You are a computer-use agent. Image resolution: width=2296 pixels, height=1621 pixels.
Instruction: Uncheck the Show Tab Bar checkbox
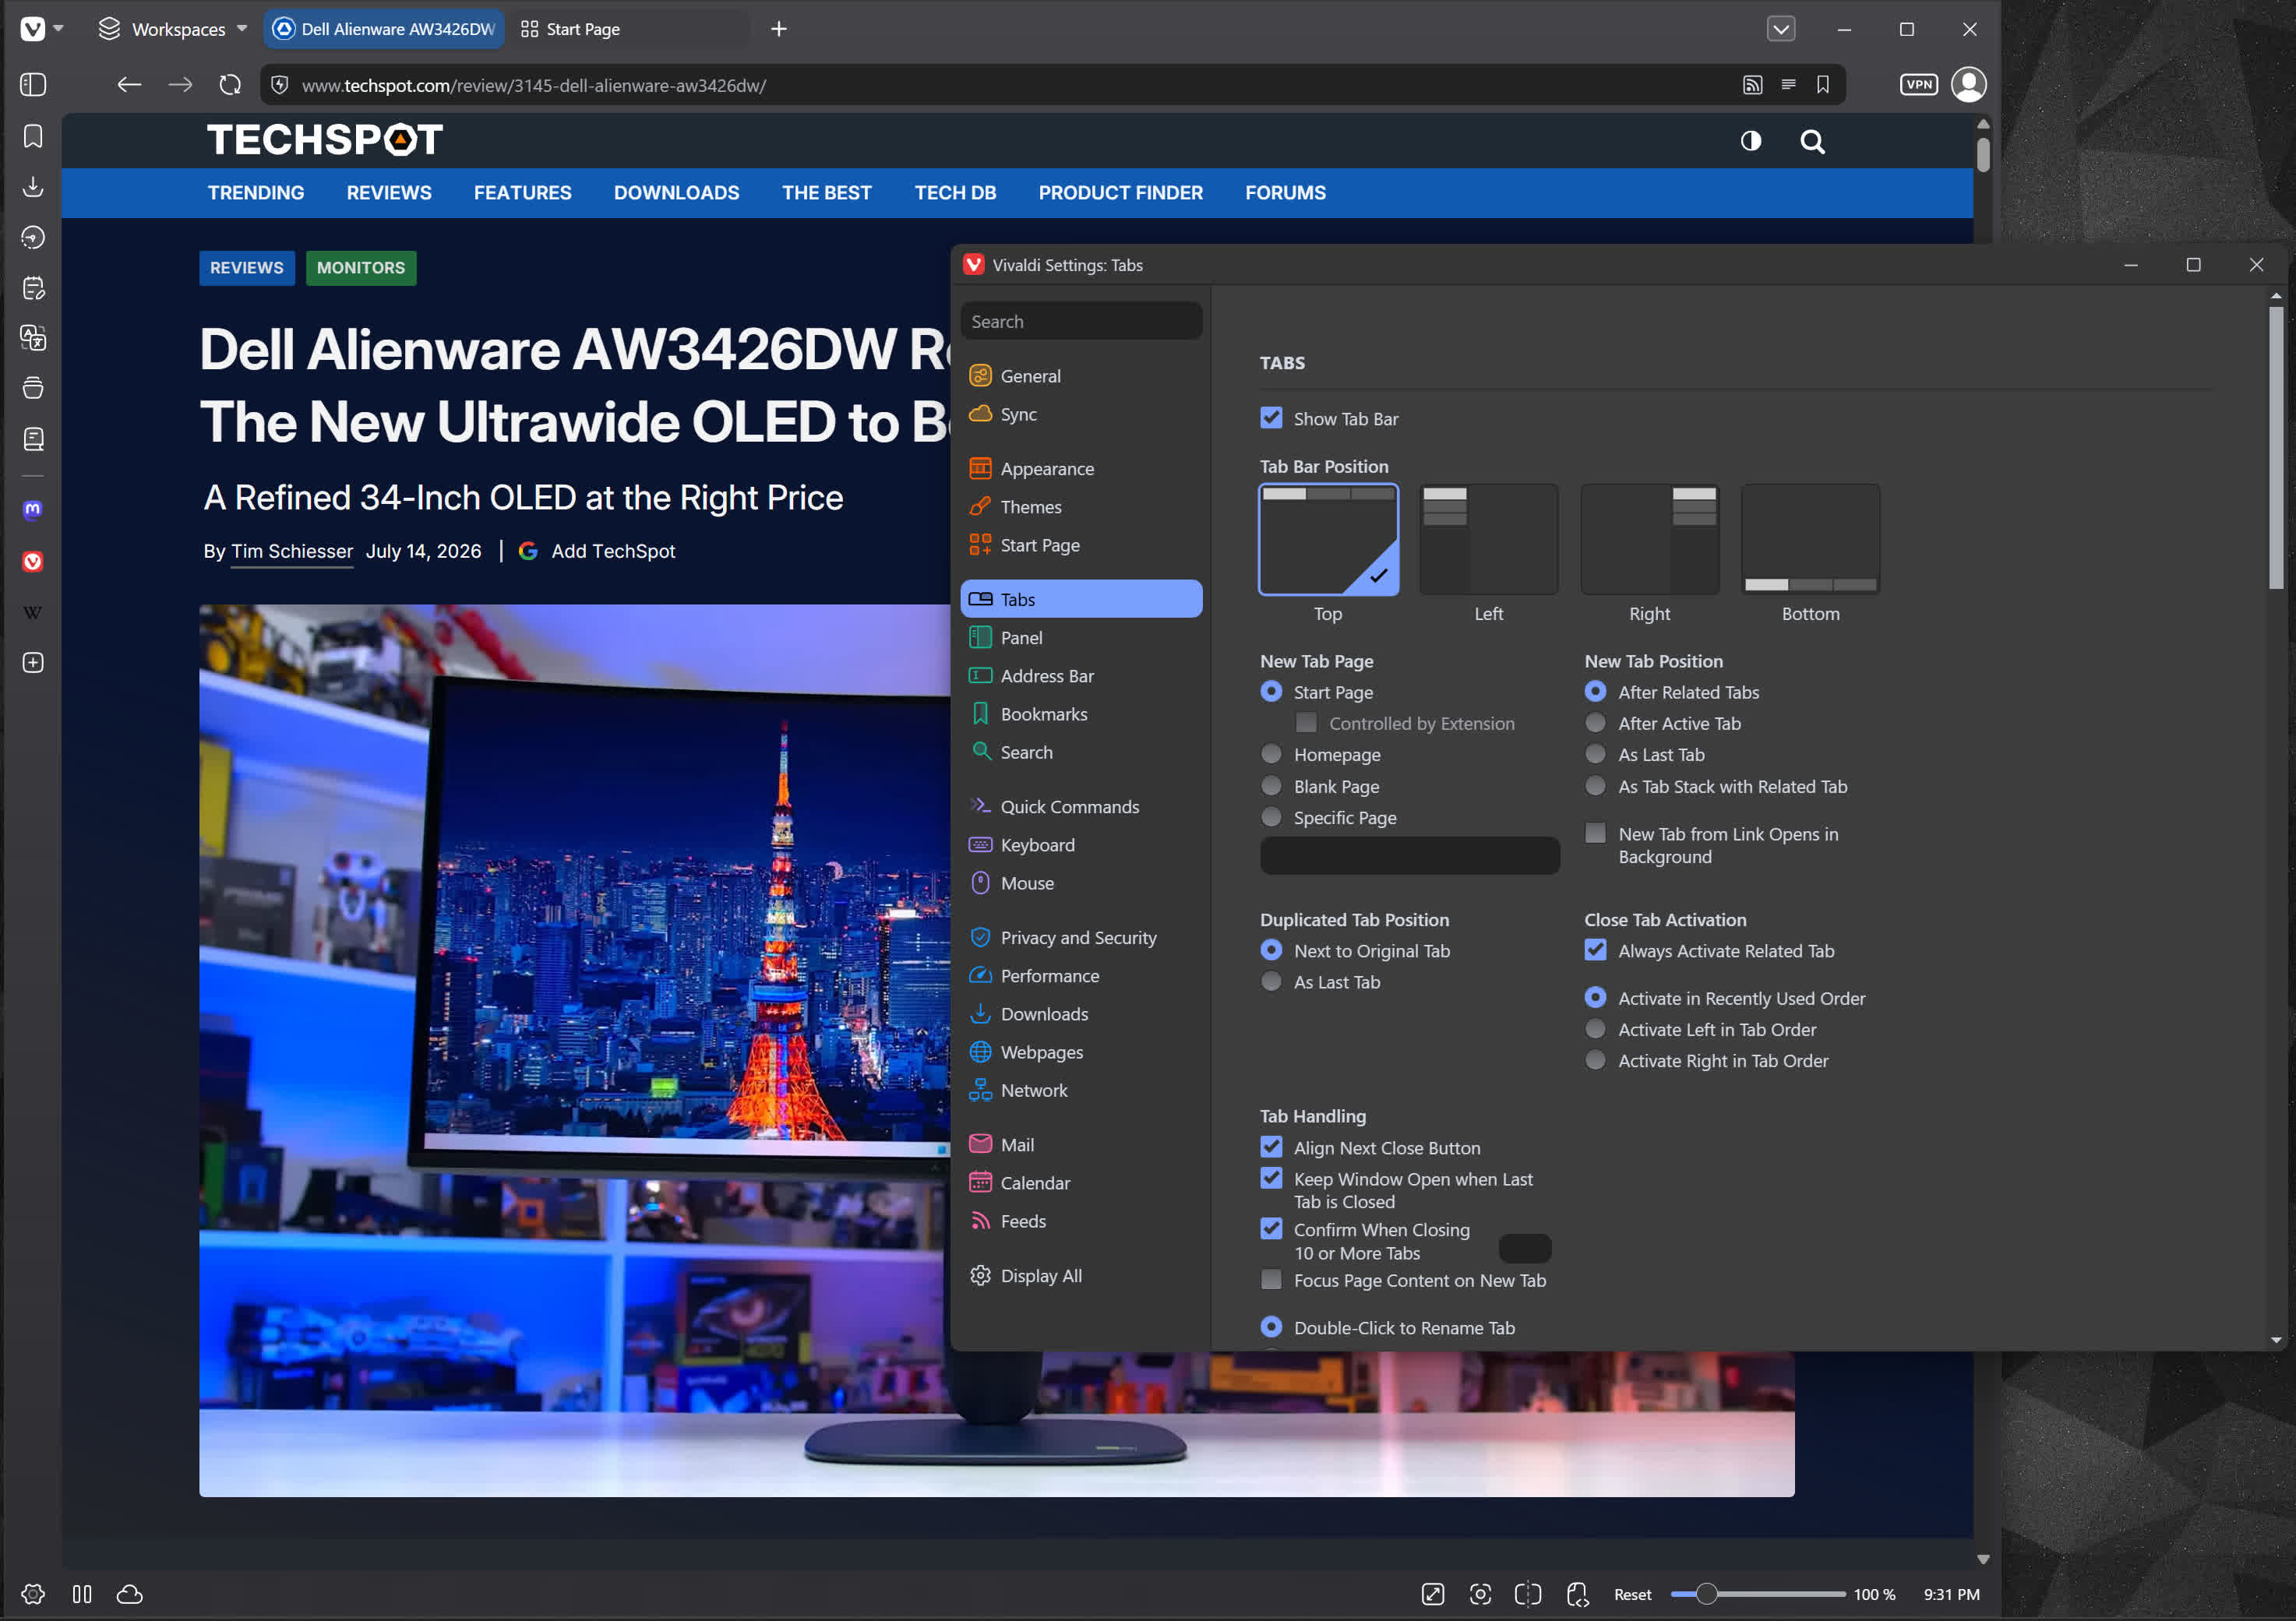click(1271, 418)
